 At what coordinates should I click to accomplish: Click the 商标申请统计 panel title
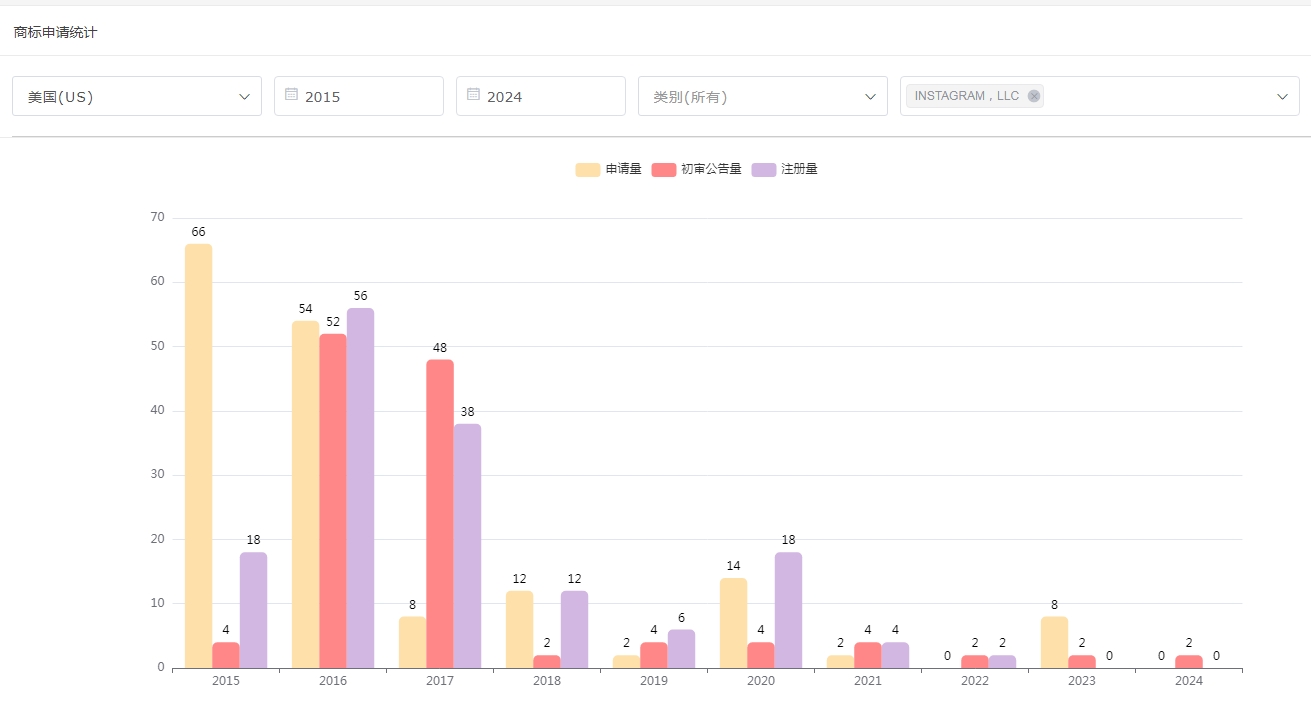[x=56, y=32]
